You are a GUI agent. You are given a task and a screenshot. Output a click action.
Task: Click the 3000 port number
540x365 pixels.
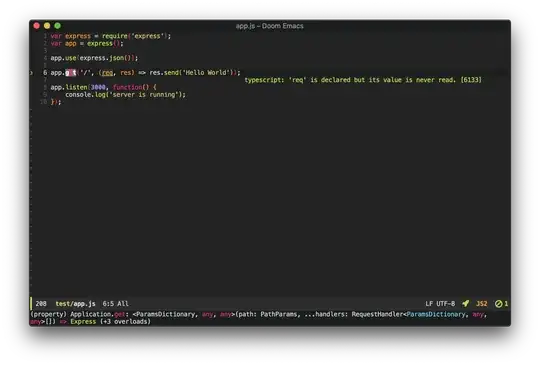(98, 87)
